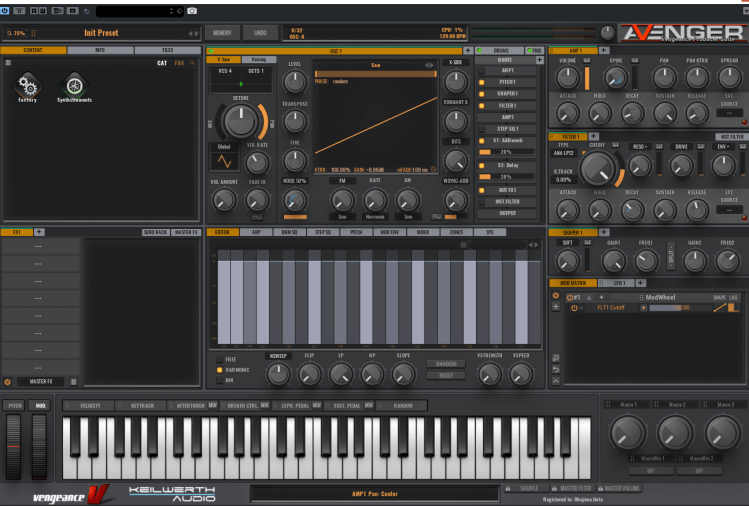Click the search magnifier beside FAV

(x=193, y=62)
